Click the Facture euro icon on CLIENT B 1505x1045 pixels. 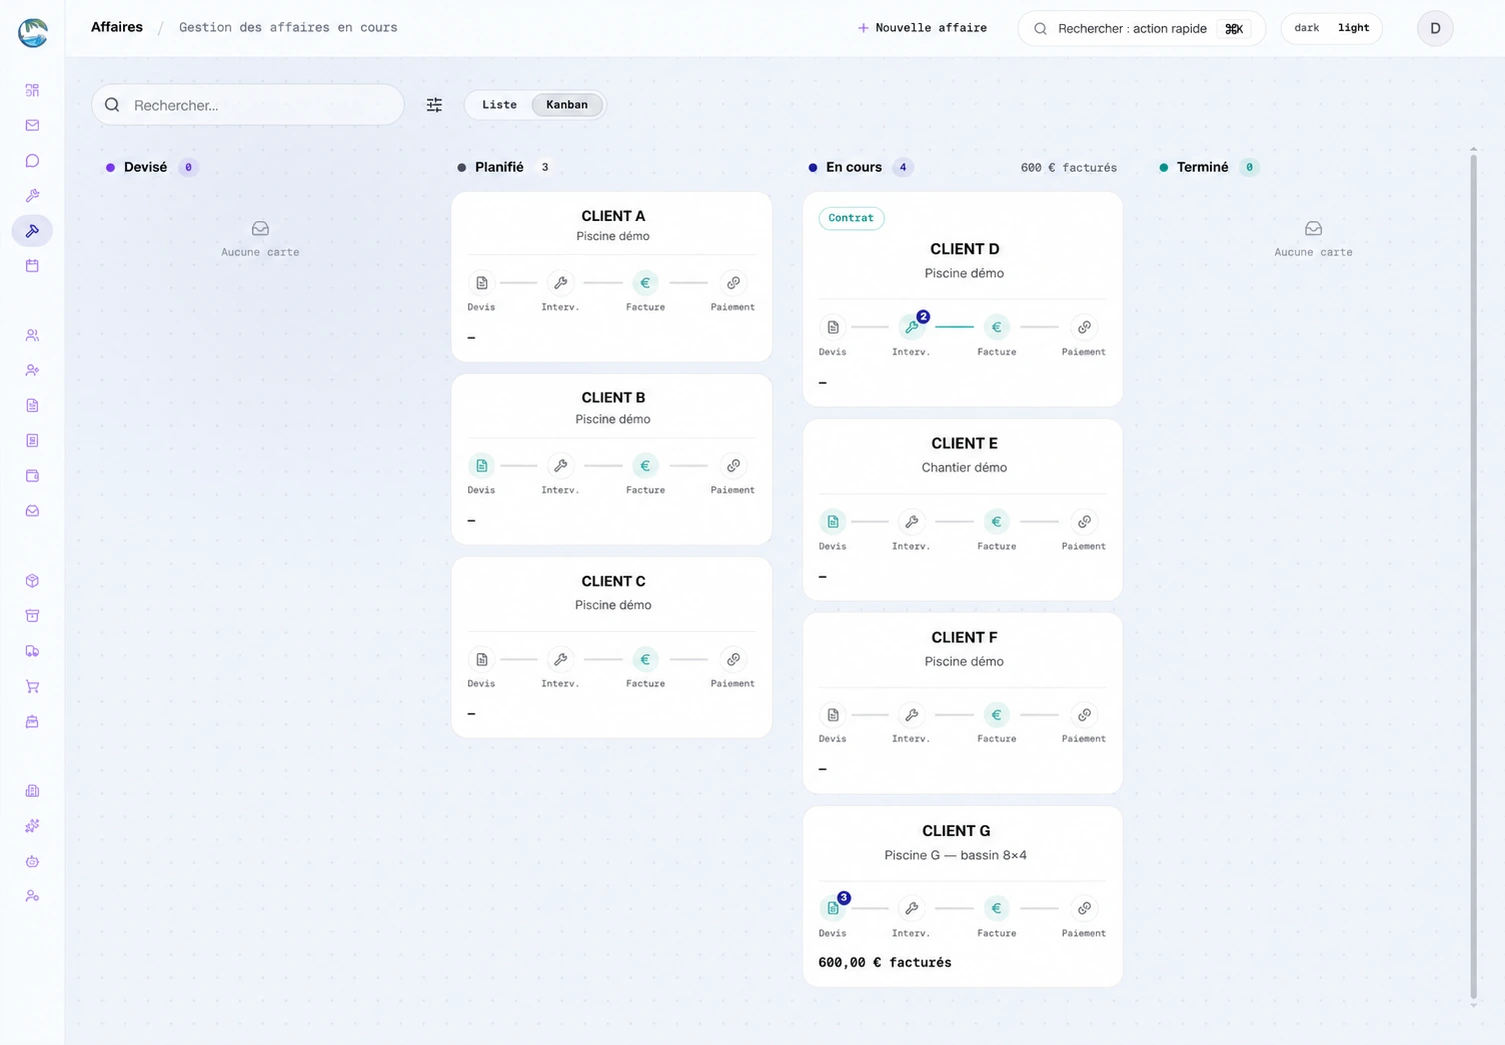coord(645,466)
